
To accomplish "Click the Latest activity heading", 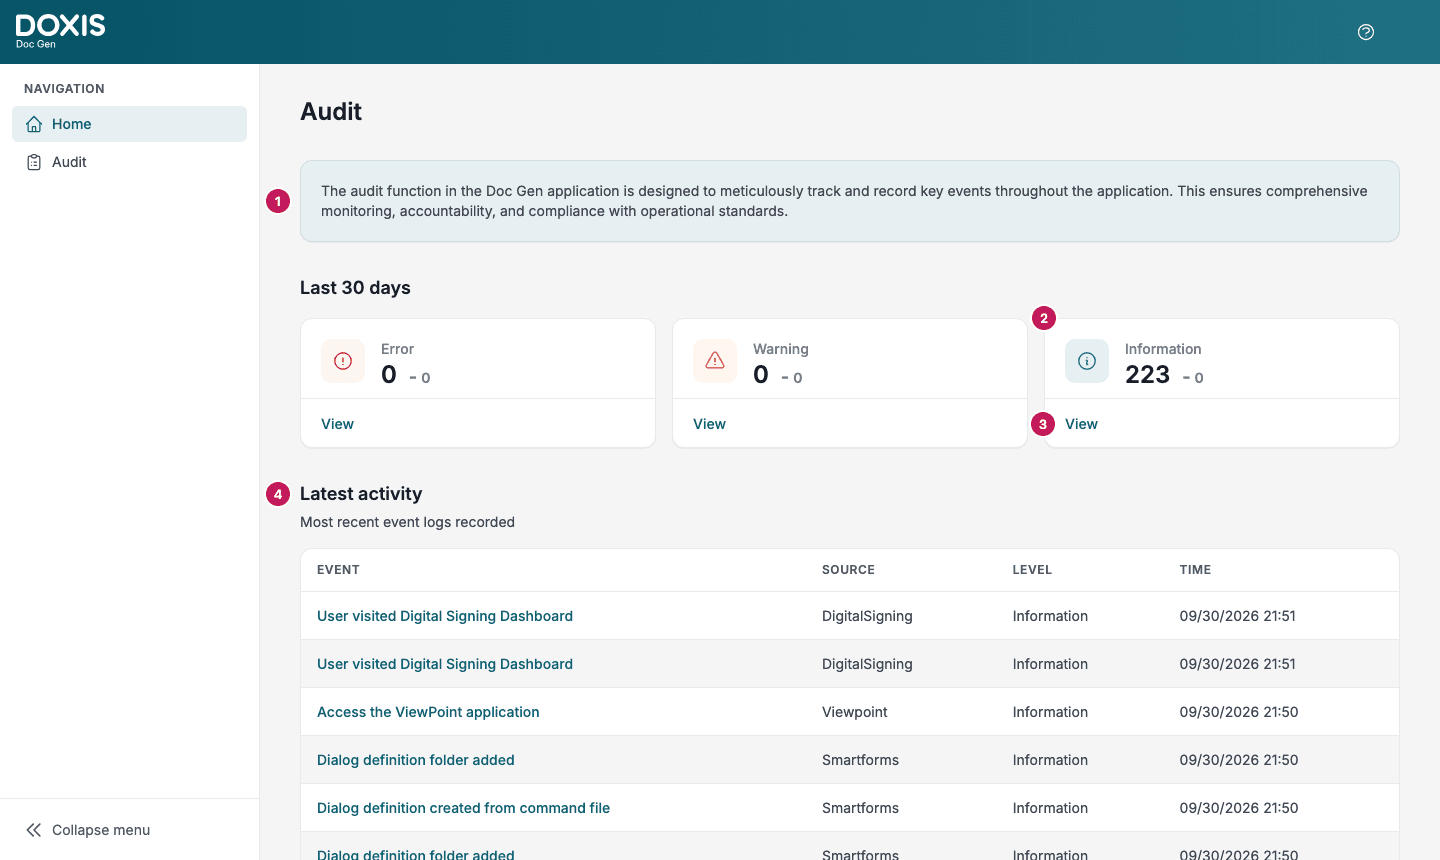I will (x=361, y=494).
